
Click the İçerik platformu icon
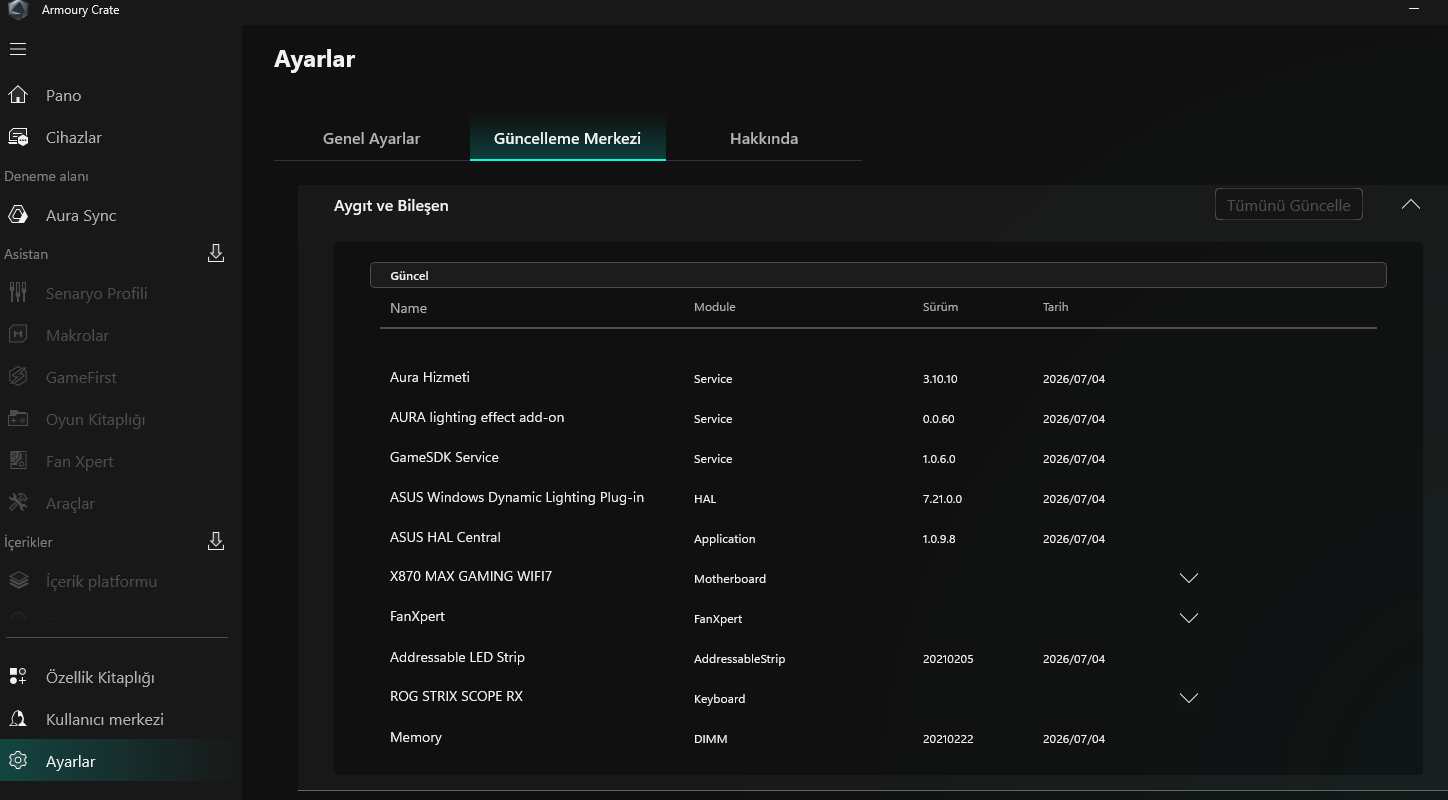18,581
